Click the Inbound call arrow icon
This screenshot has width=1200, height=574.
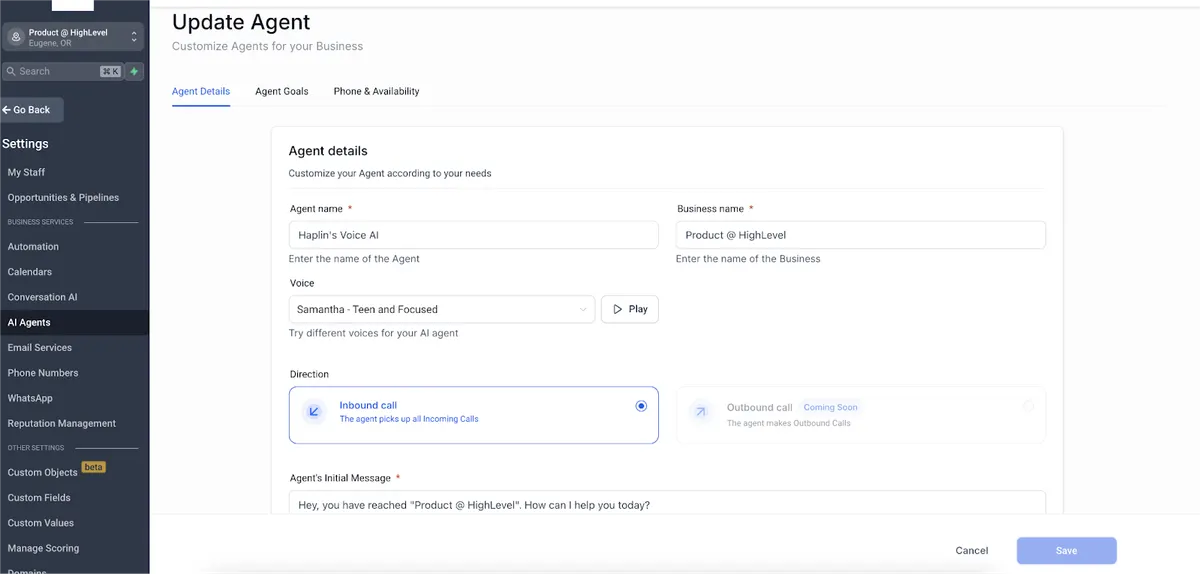pos(314,411)
